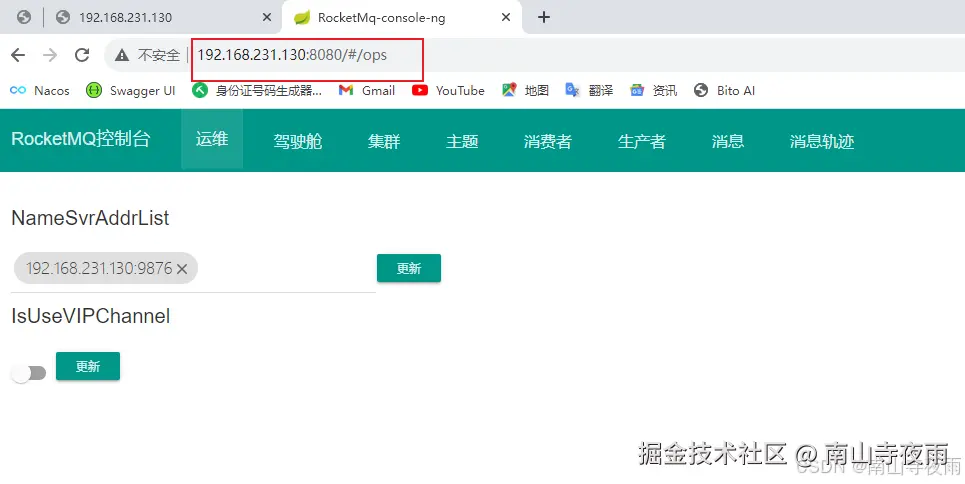Open the Nacos bookmark
The width and height of the screenshot is (965, 484).
(40, 91)
